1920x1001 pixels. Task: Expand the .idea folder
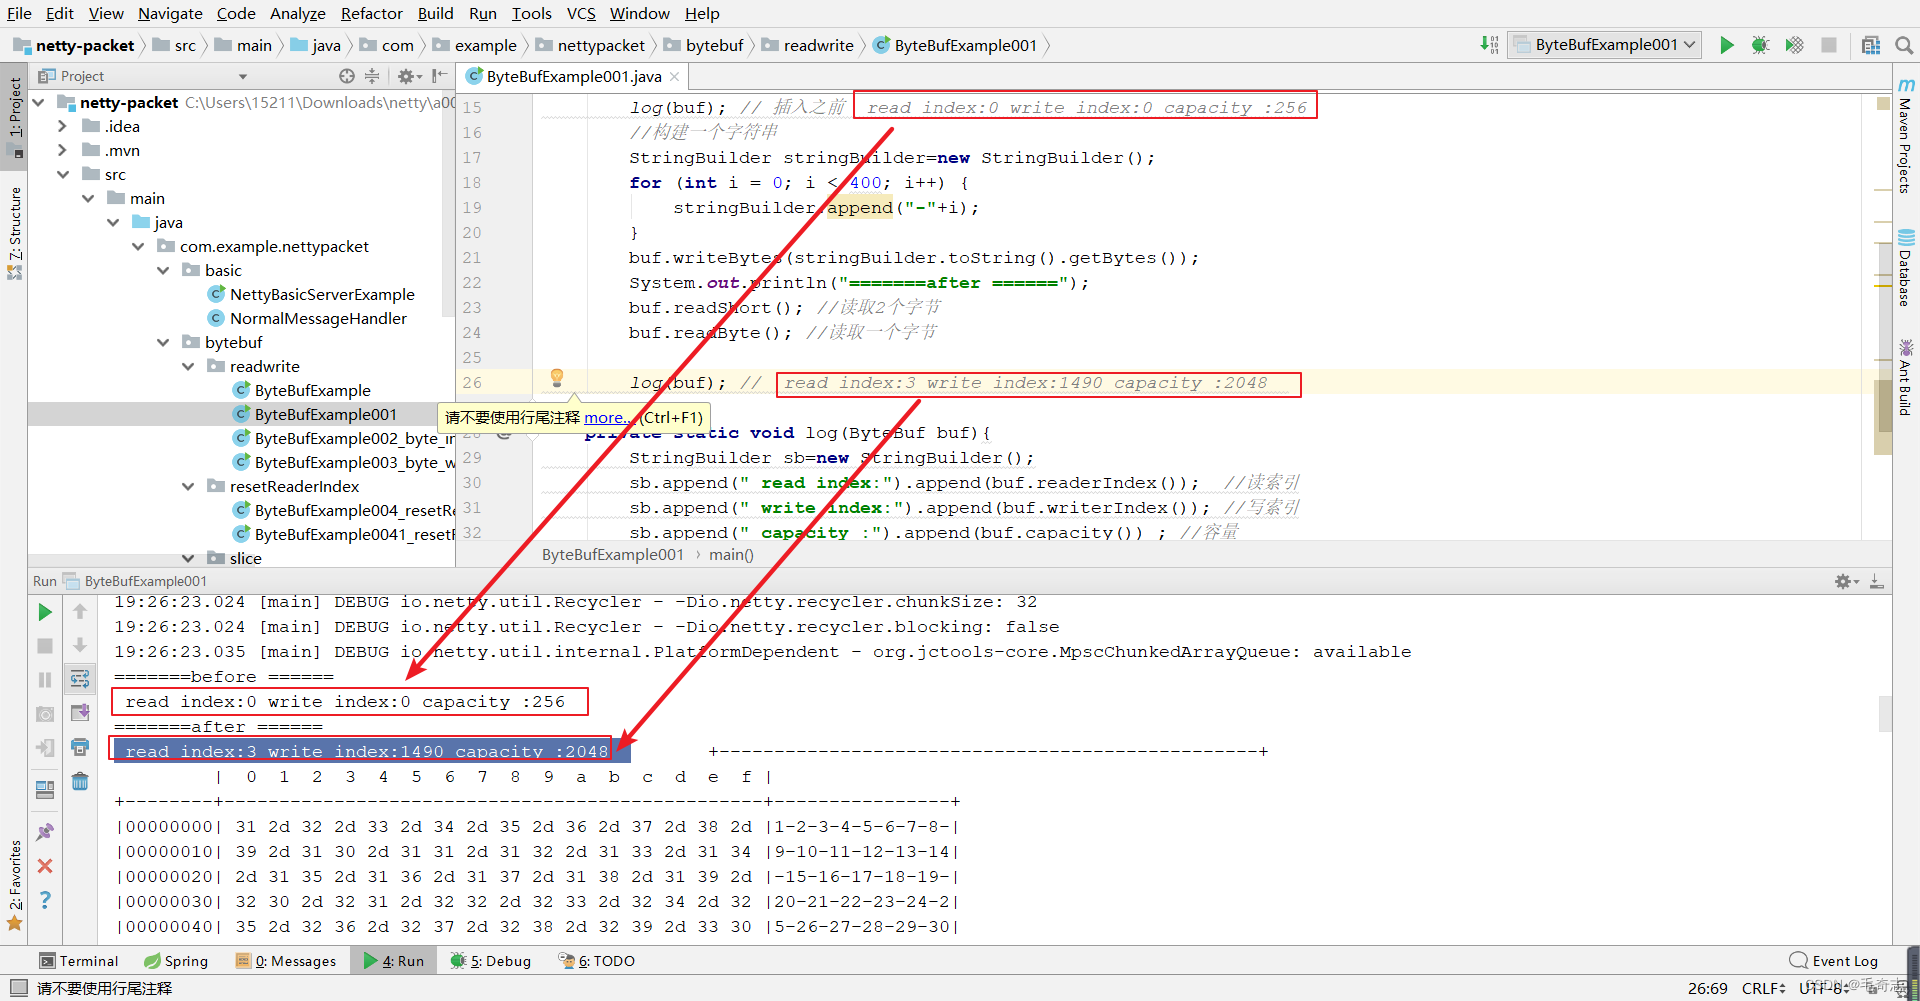[62, 126]
